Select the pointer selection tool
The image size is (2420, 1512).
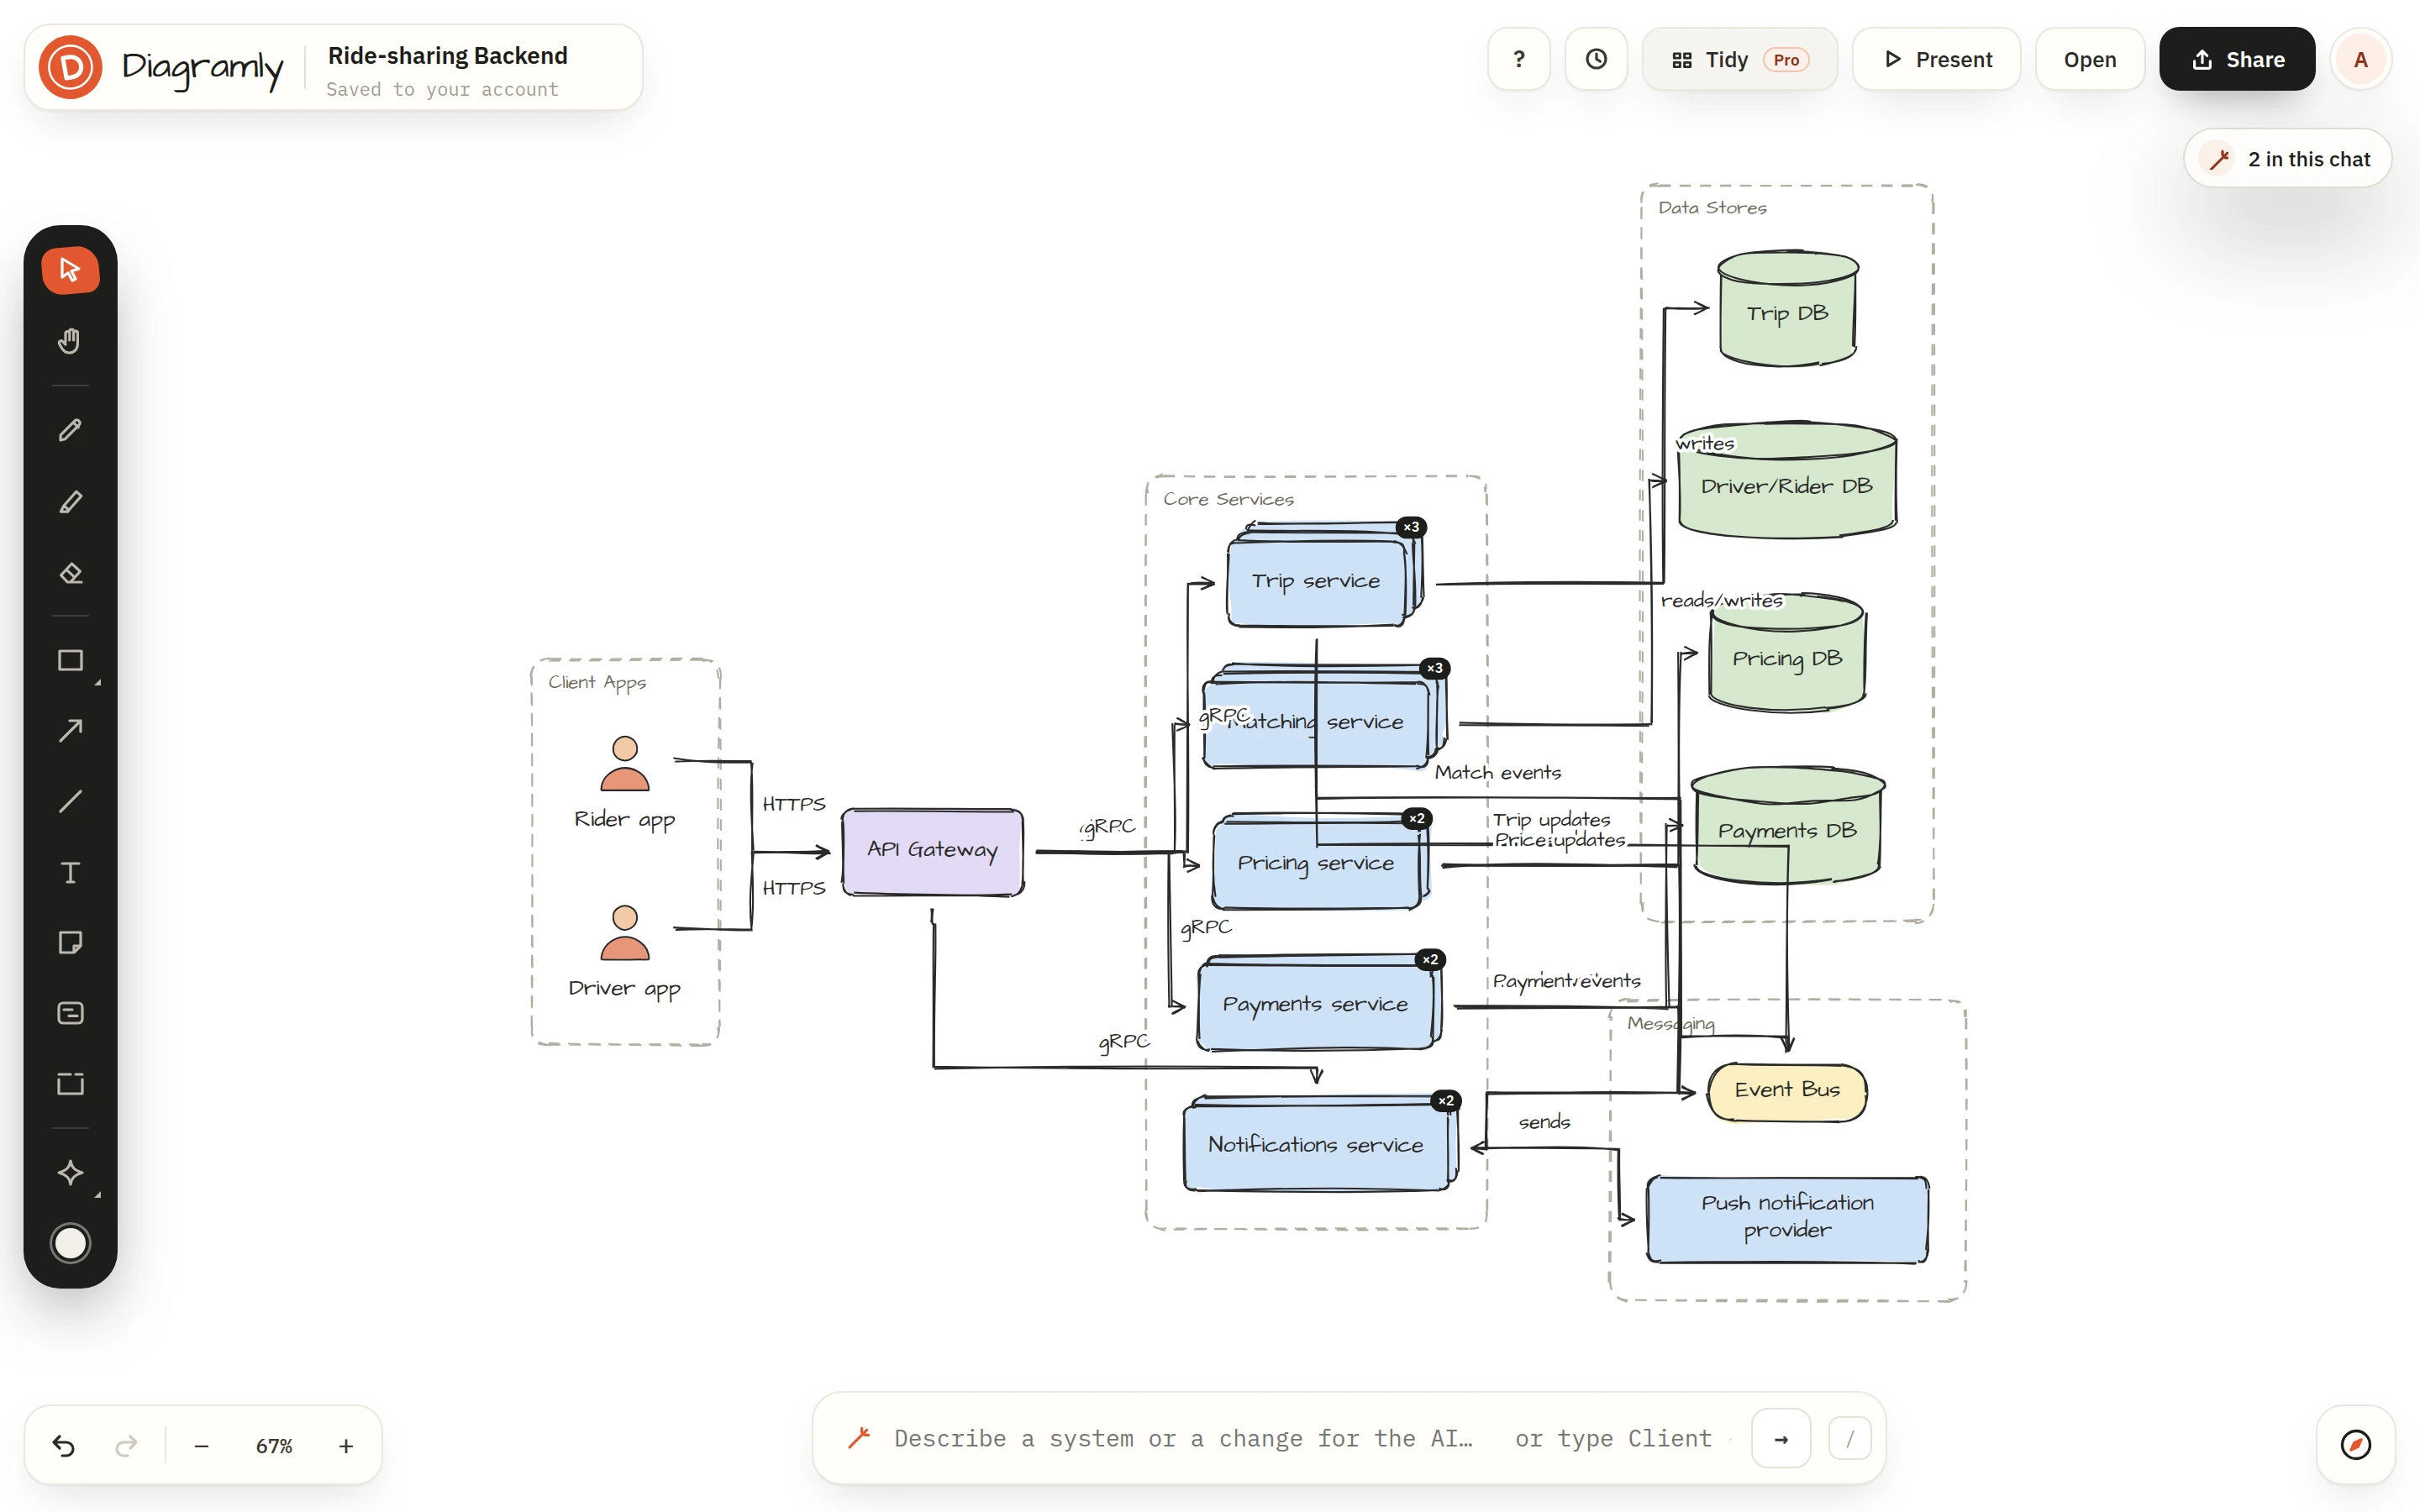(70, 270)
